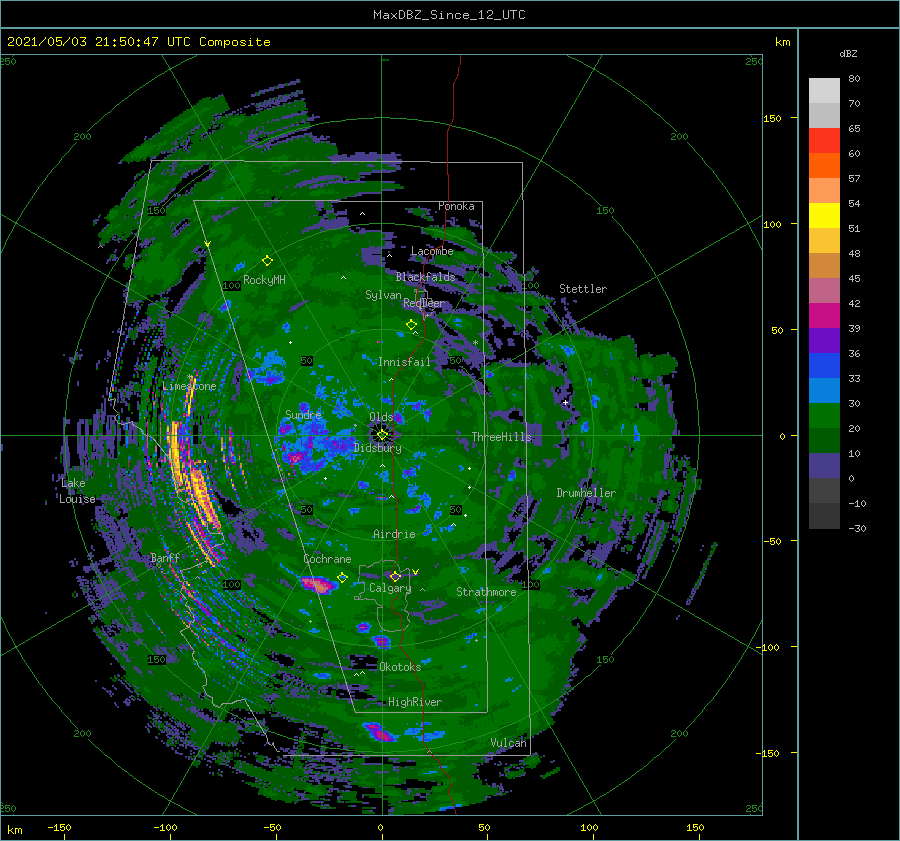
Task: Click the ThreeHills city label
Action: (x=502, y=437)
